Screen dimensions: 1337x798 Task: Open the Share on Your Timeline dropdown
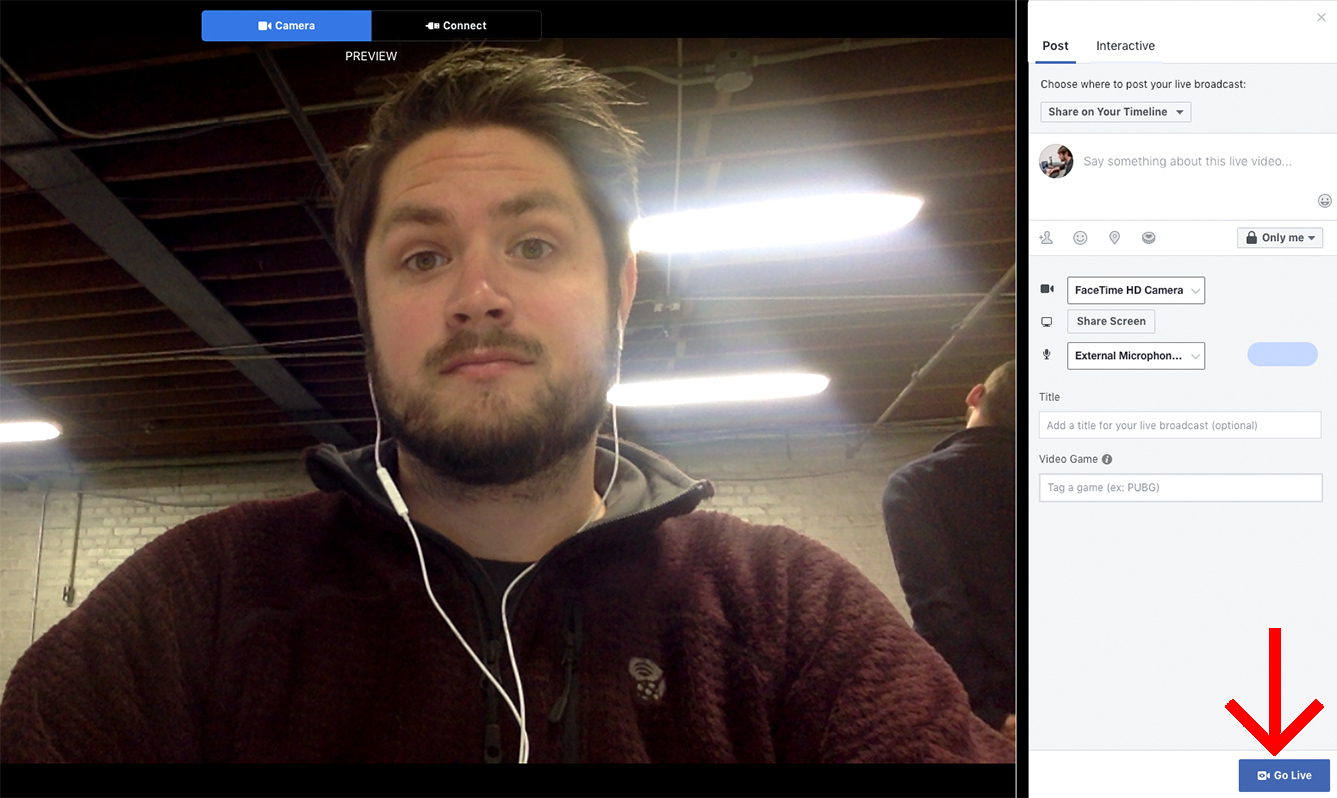(1115, 112)
